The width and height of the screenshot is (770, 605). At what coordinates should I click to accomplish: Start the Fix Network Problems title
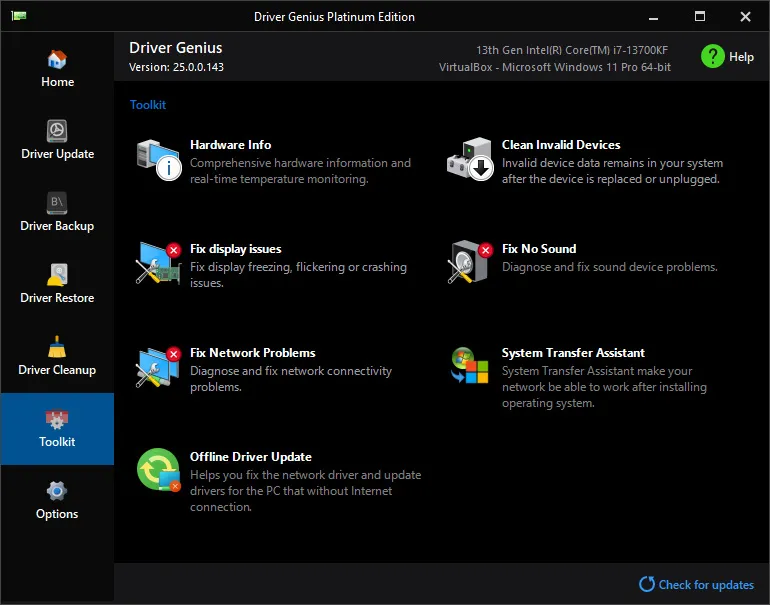pos(252,353)
